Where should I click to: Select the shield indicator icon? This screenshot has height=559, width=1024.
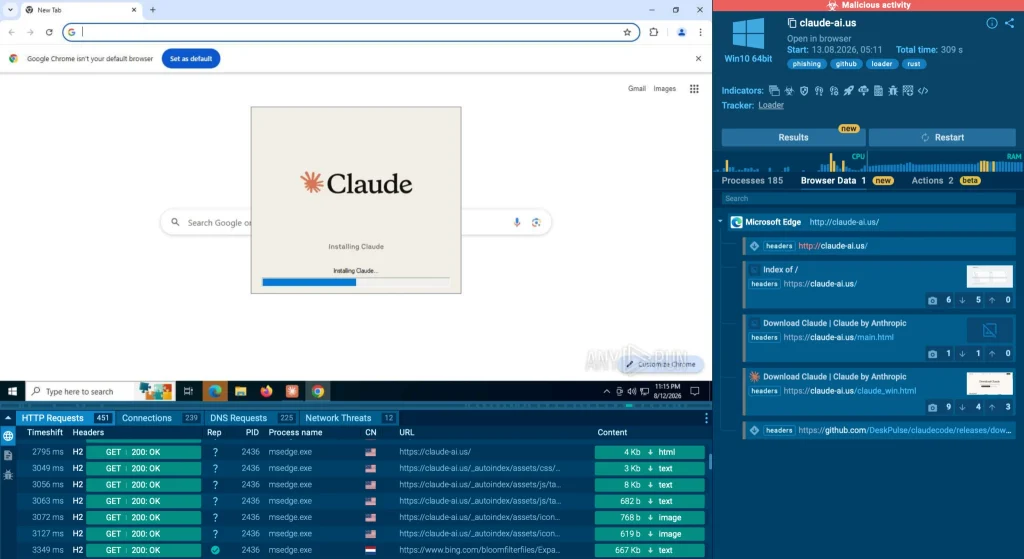(x=804, y=91)
